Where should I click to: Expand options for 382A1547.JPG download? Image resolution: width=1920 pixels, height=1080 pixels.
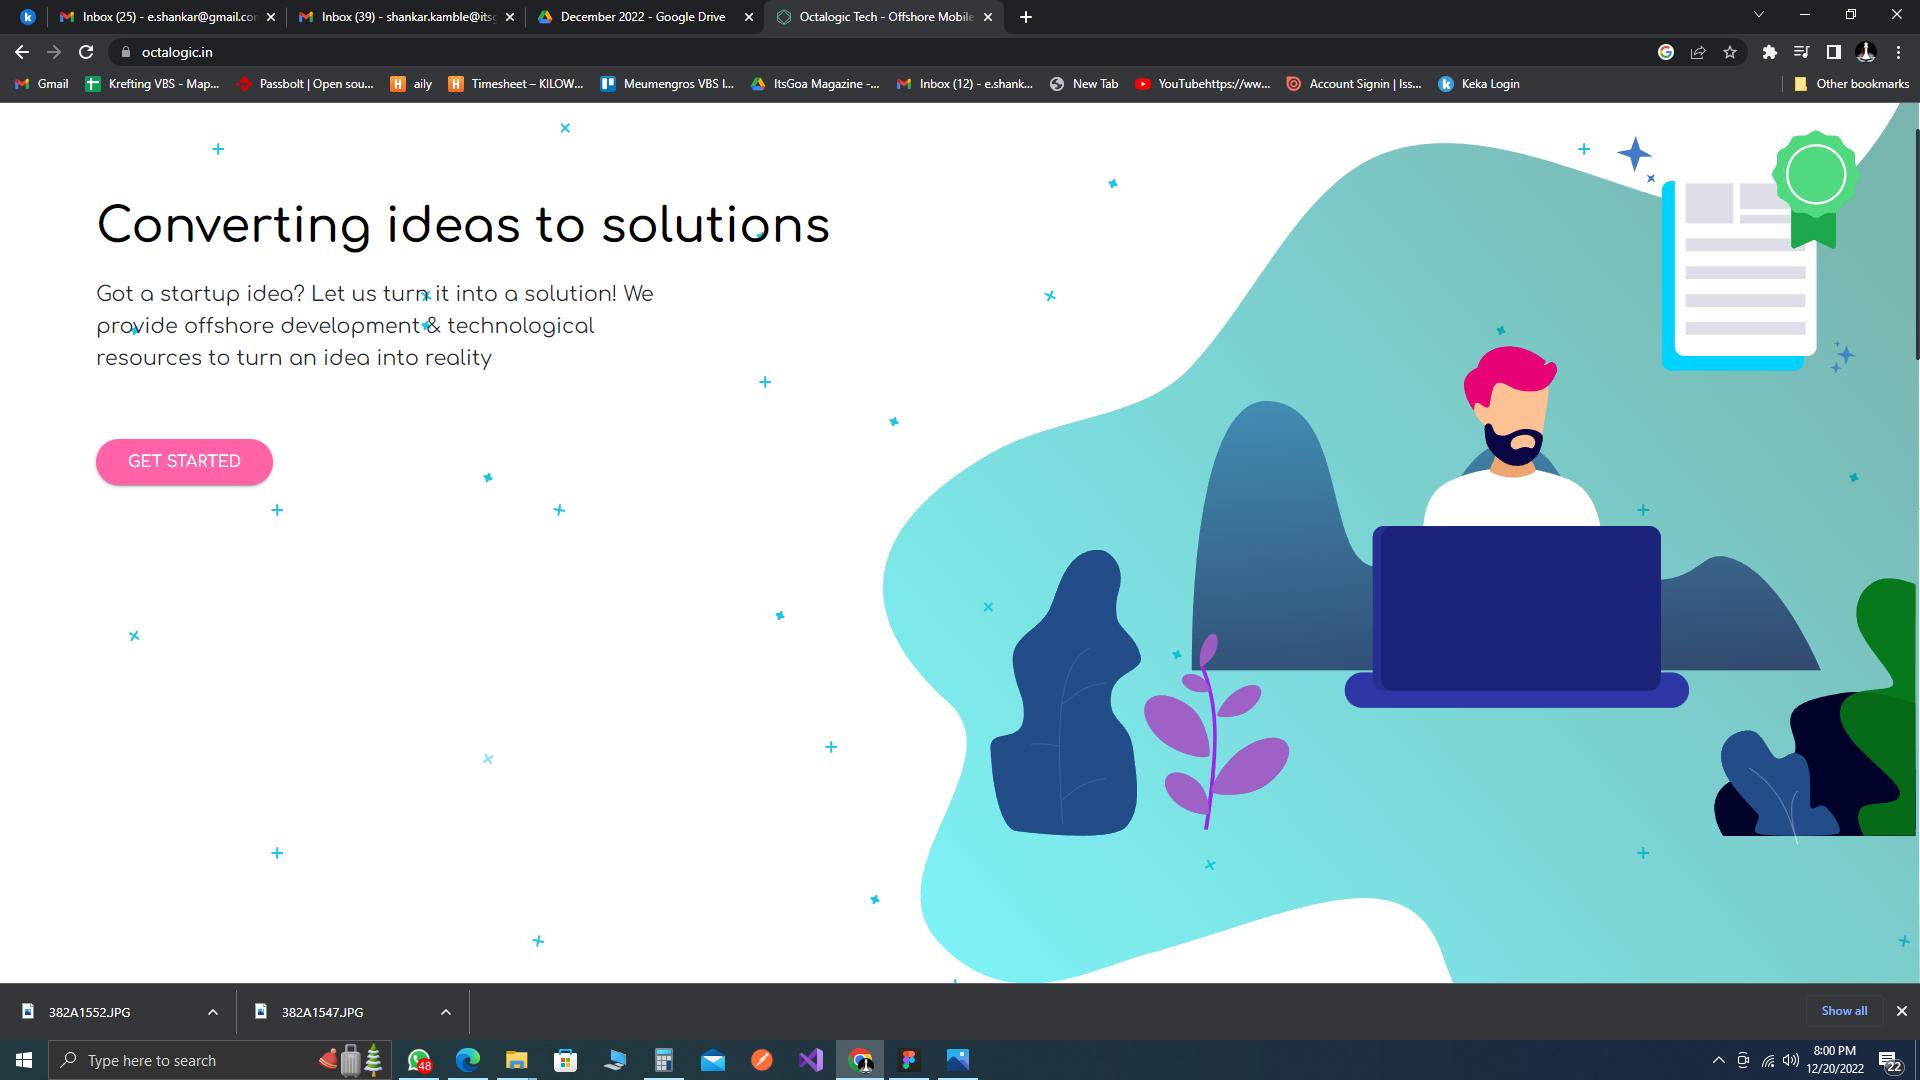coord(446,1012)
